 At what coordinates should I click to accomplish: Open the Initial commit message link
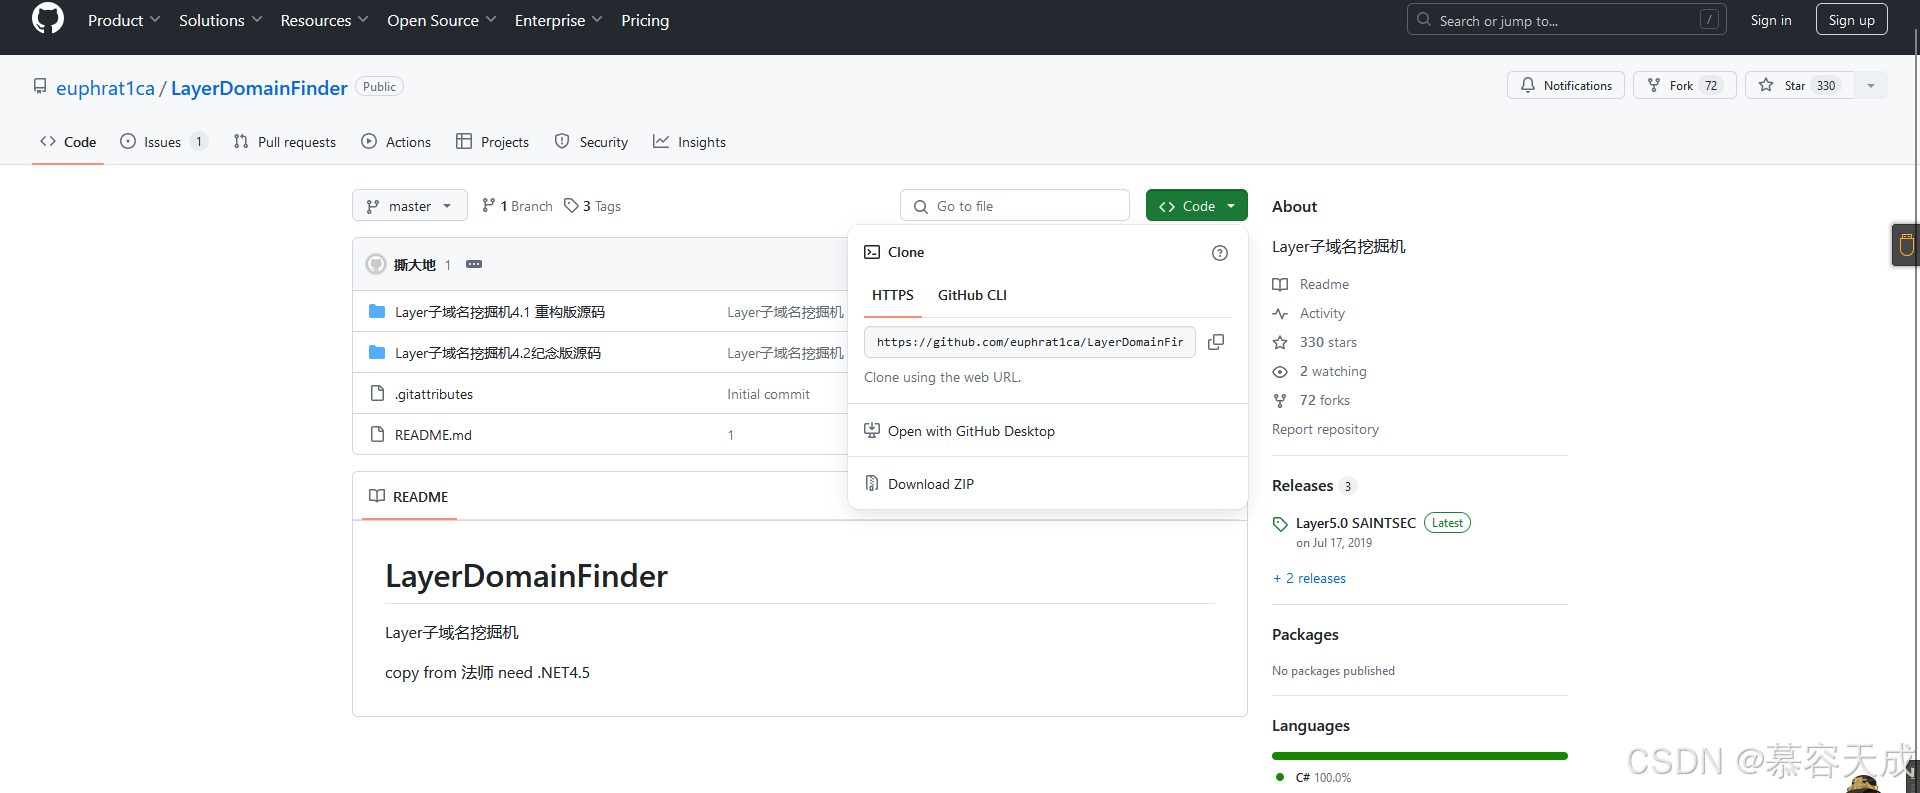point(768,394)
